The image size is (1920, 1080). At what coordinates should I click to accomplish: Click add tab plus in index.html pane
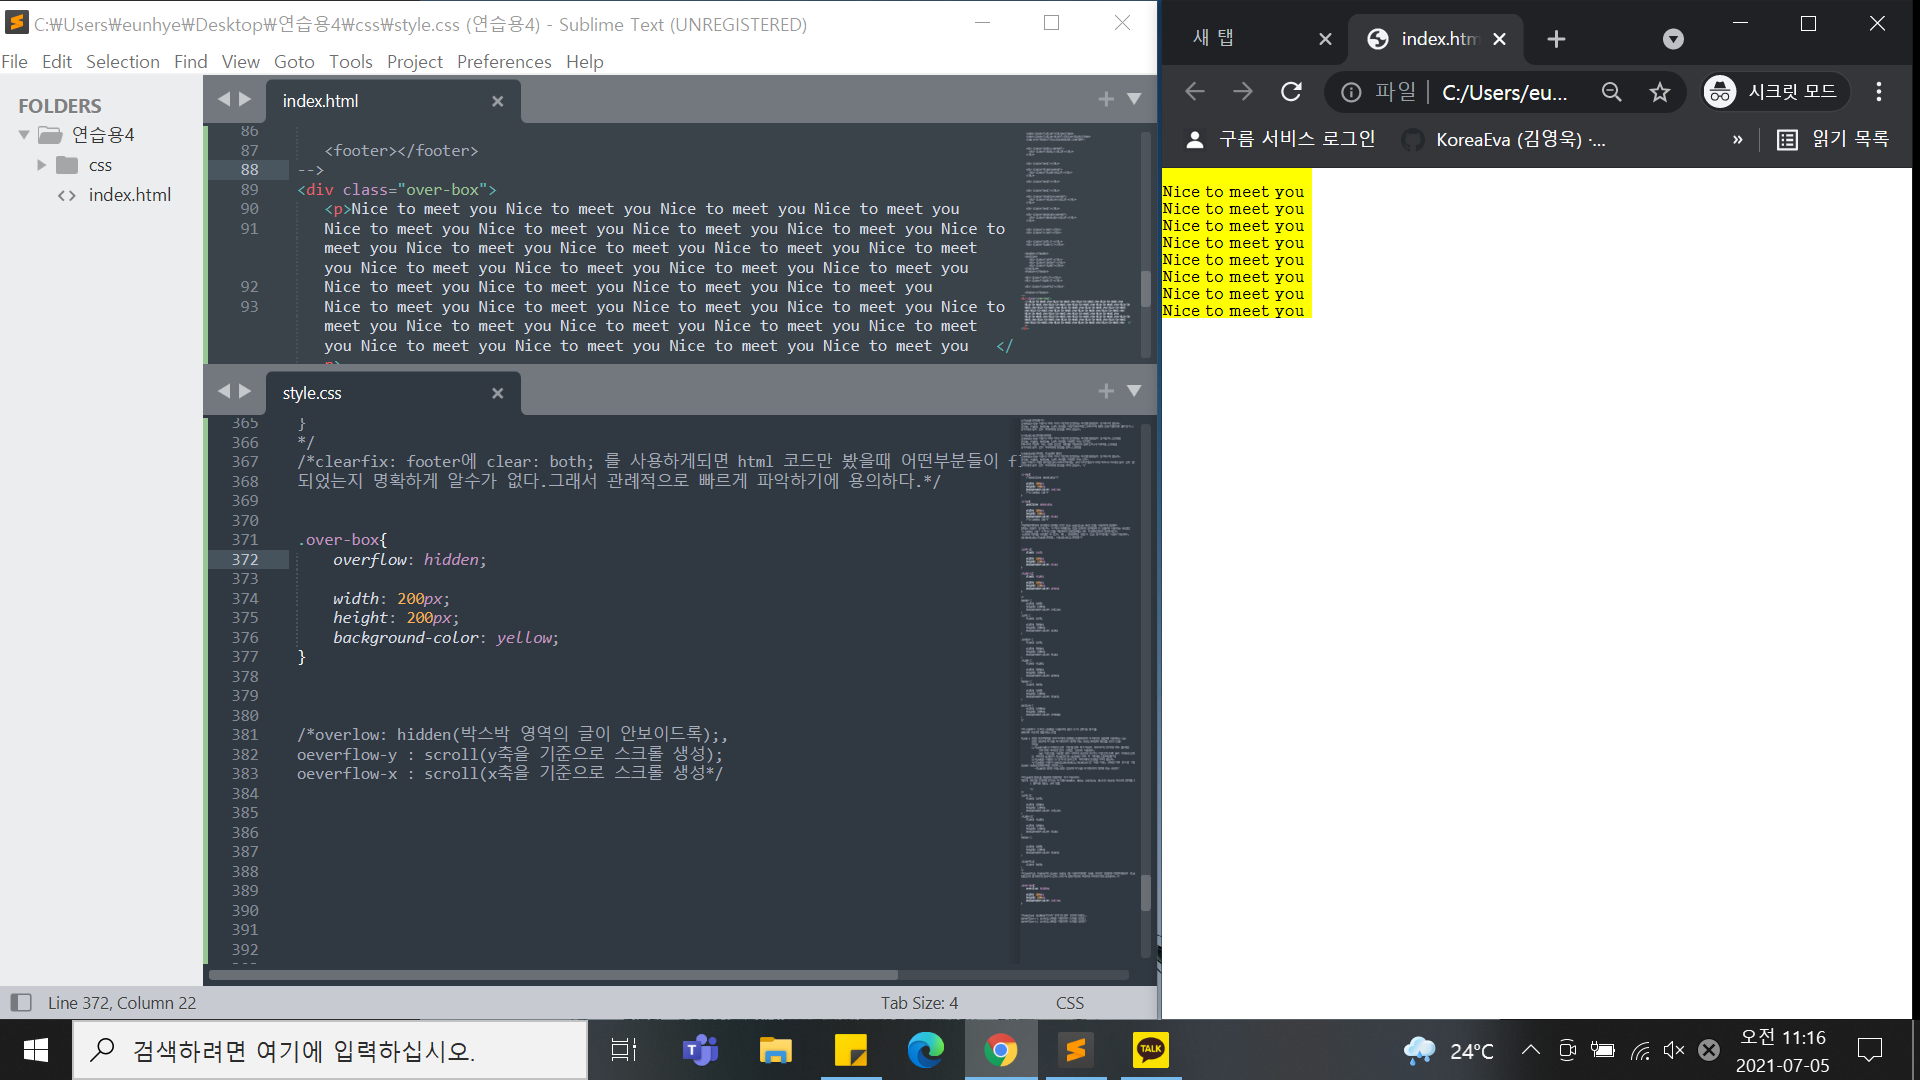(1105, 99)
